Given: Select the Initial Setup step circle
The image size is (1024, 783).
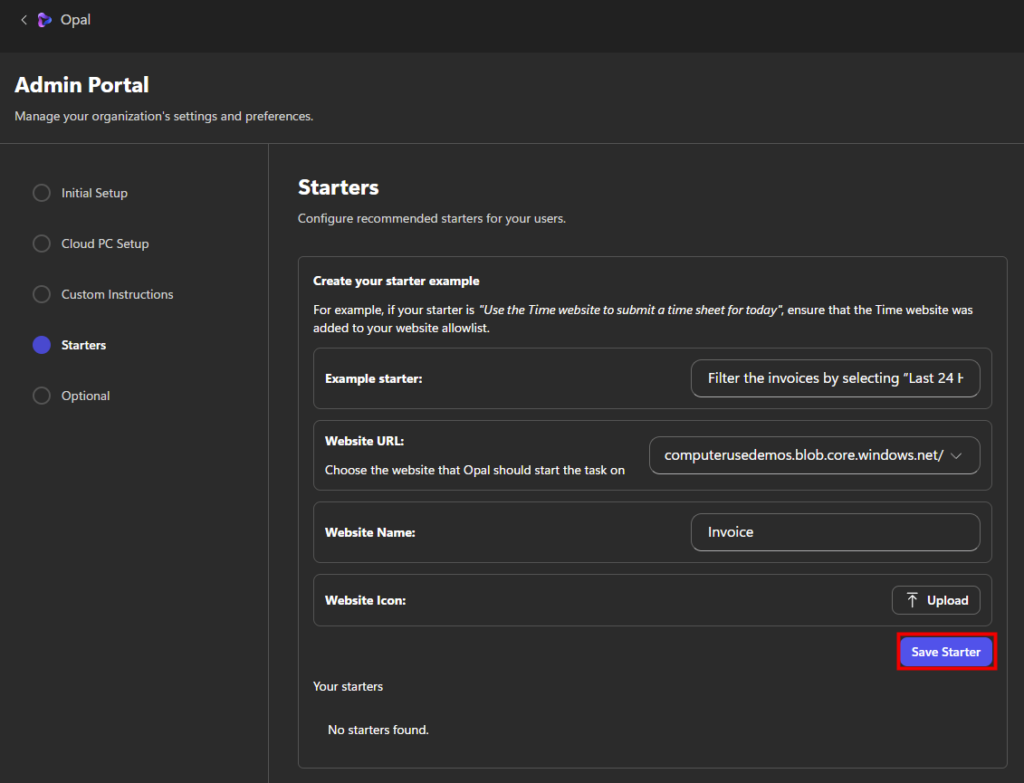Looking at the screenshot, I should tap(41, 193).
